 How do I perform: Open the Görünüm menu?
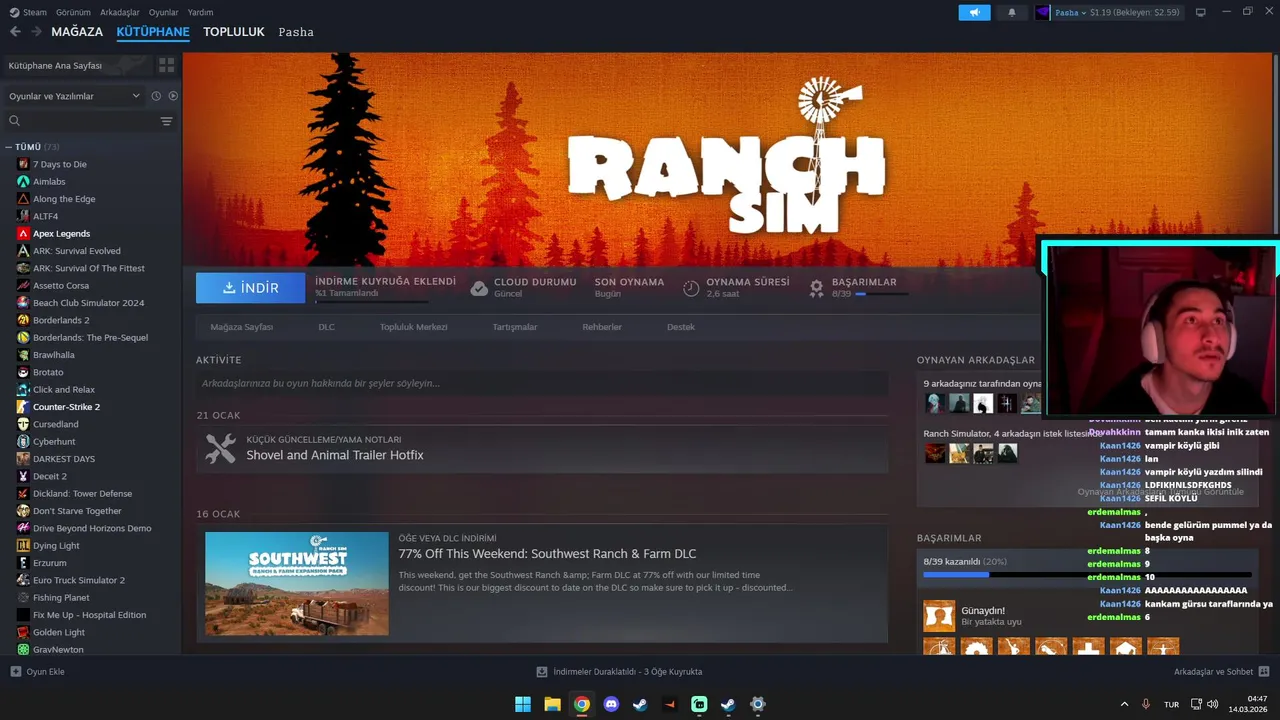73,12
